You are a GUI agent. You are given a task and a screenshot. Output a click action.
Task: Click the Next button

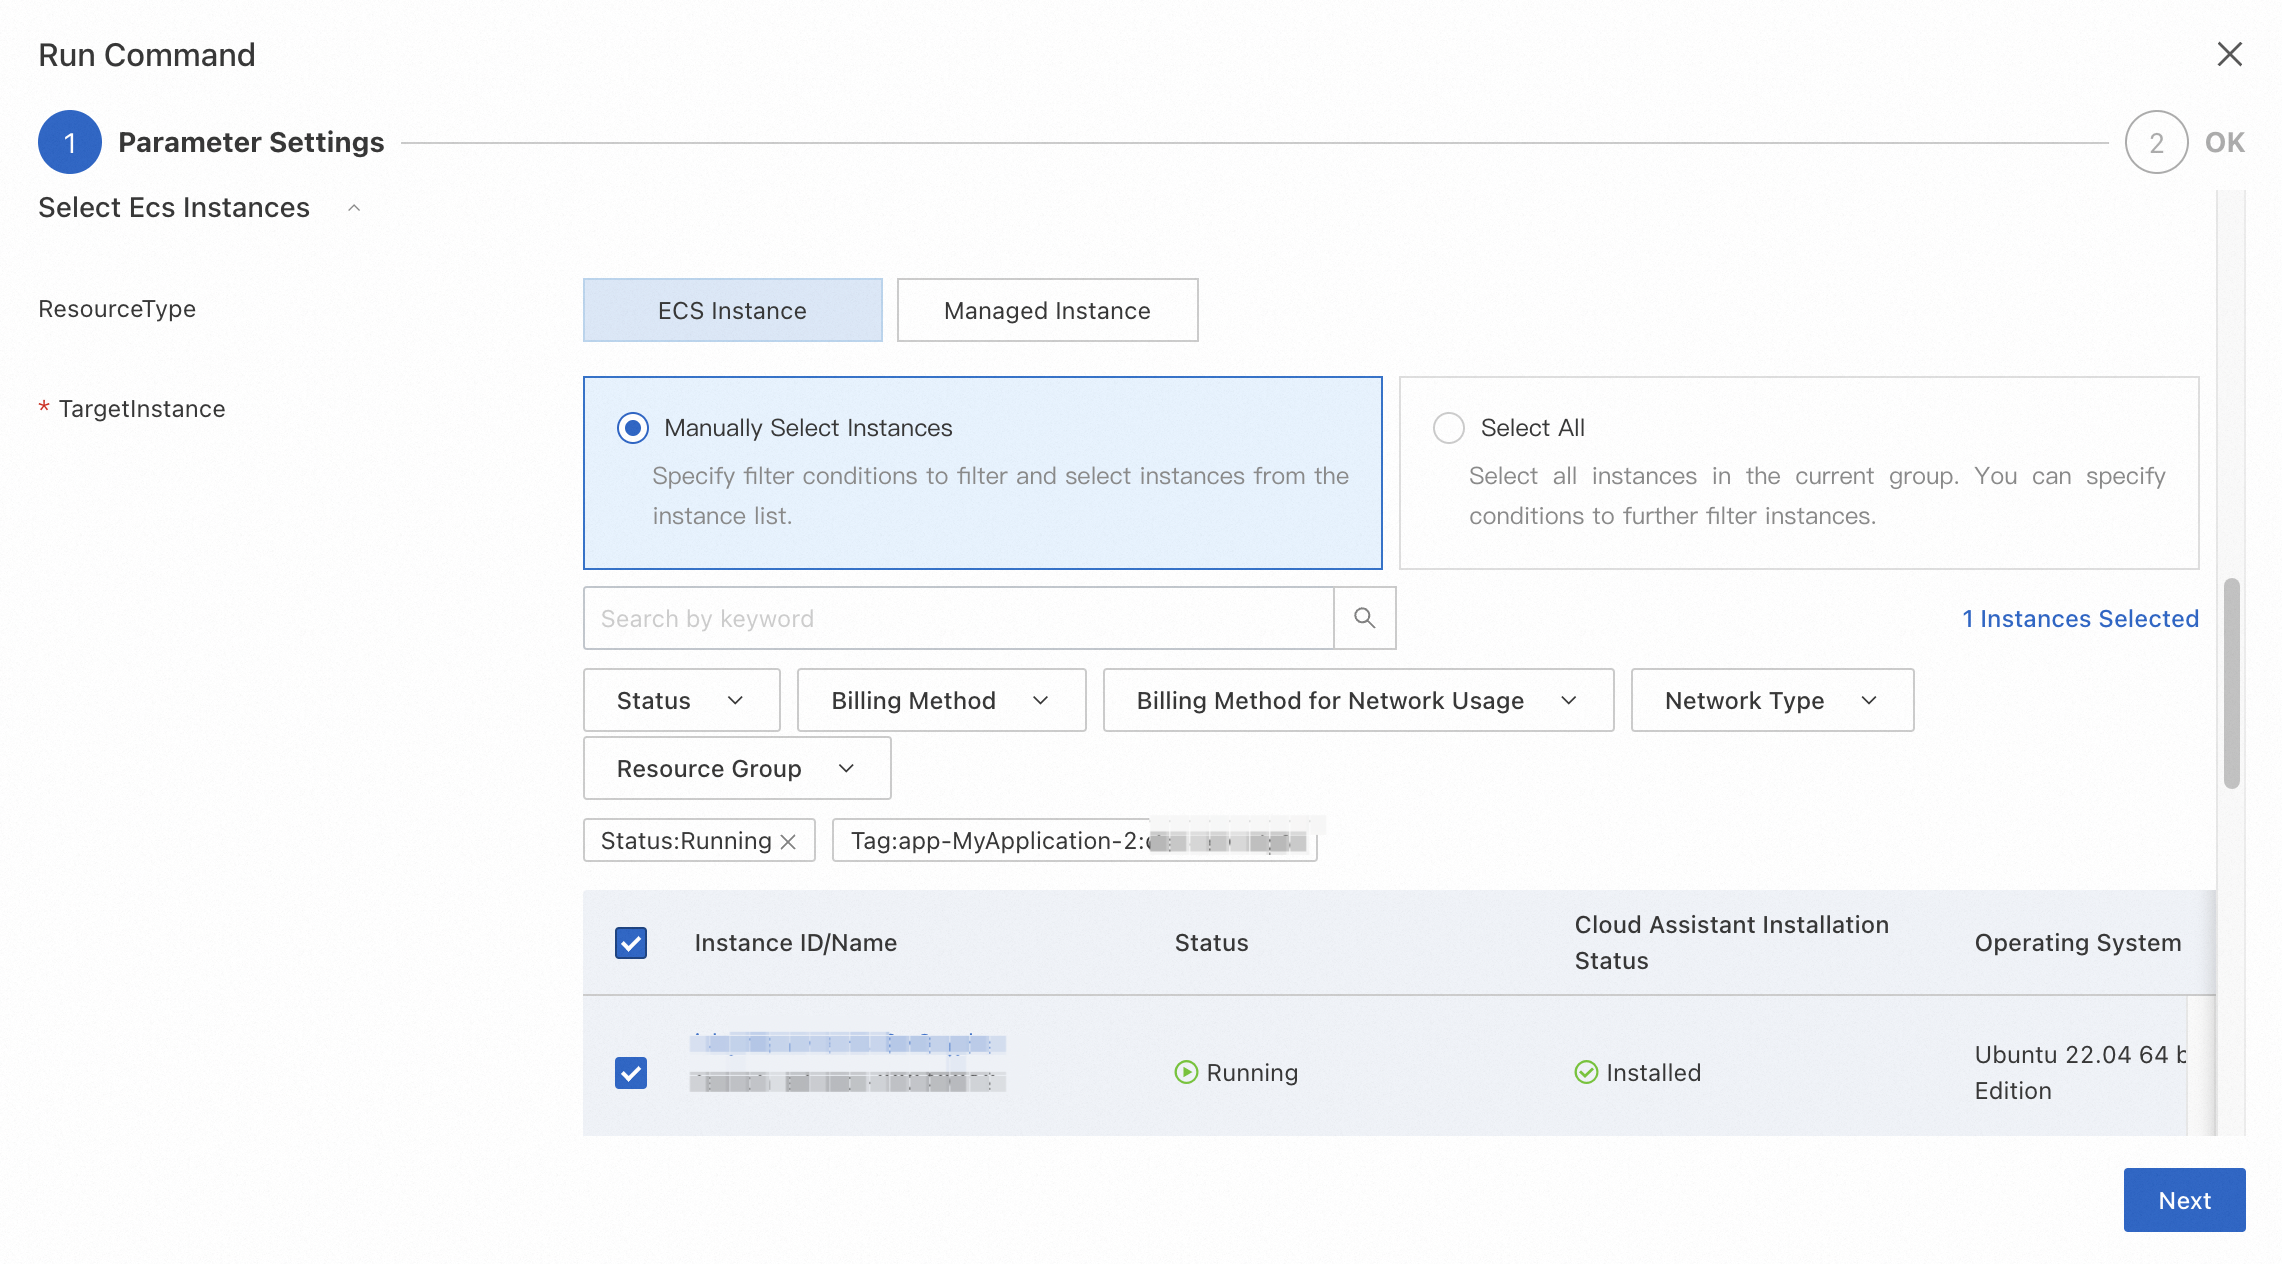pyautogui.click(x=2183, y=1200)
